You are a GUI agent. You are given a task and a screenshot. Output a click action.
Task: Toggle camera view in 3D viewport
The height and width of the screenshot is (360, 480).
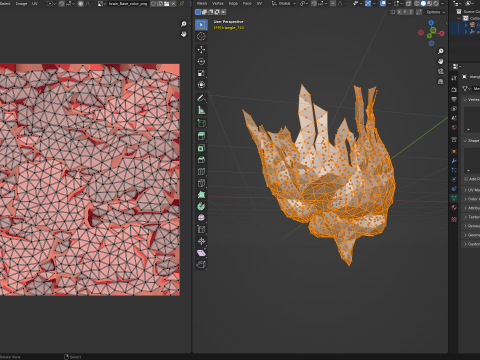[441, 71]
